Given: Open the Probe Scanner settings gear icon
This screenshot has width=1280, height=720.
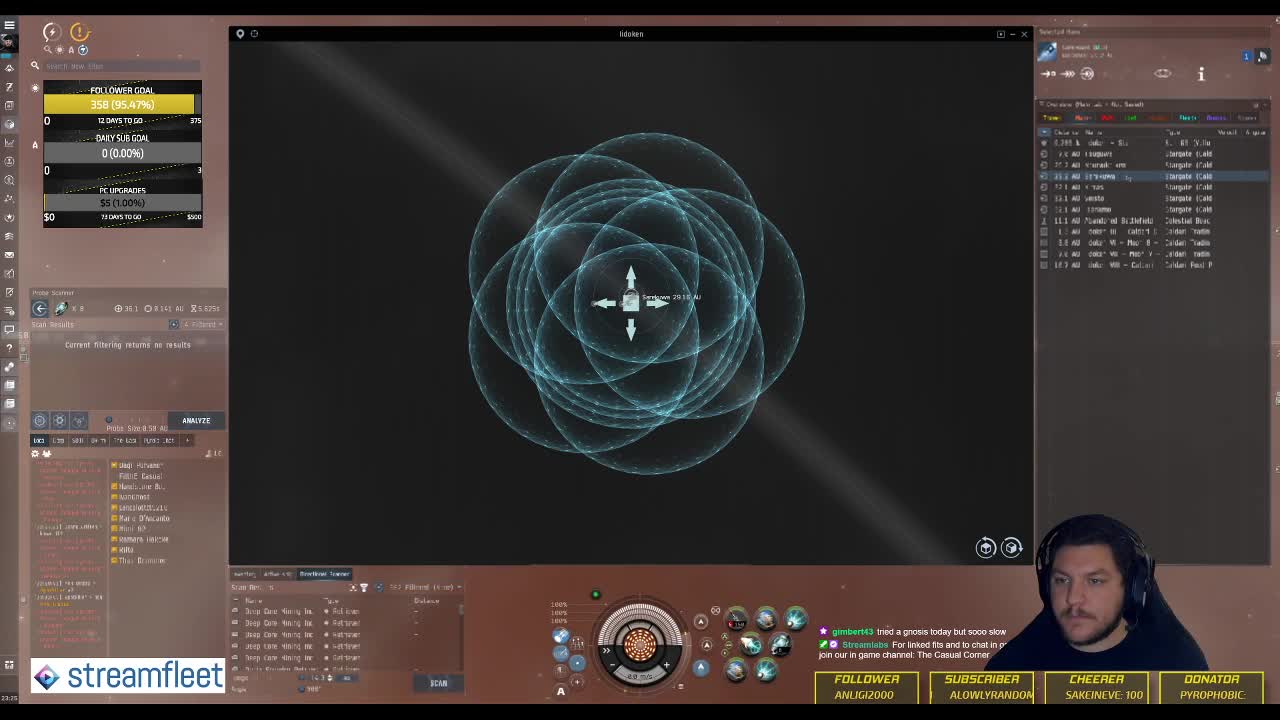Looking at the screenshot, I should coord(174,324).
